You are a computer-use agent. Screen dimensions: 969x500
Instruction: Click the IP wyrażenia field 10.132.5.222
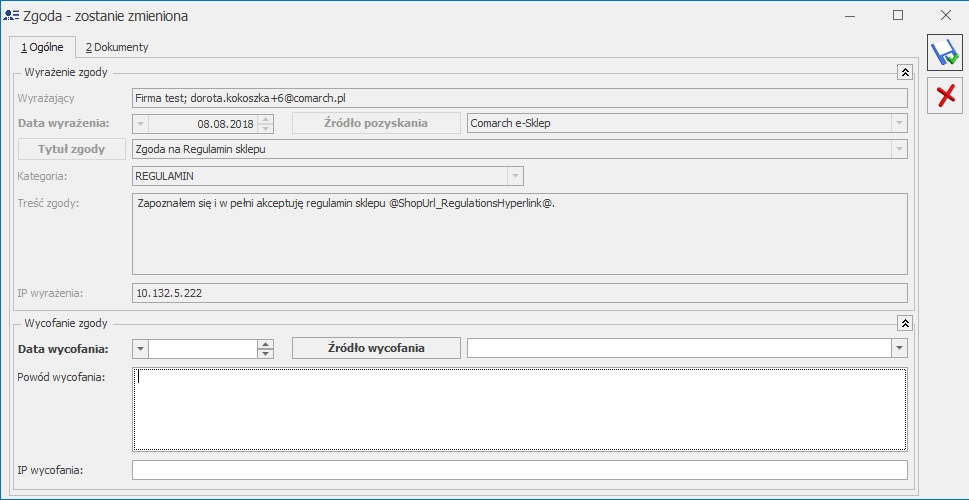tap(520, 293)
